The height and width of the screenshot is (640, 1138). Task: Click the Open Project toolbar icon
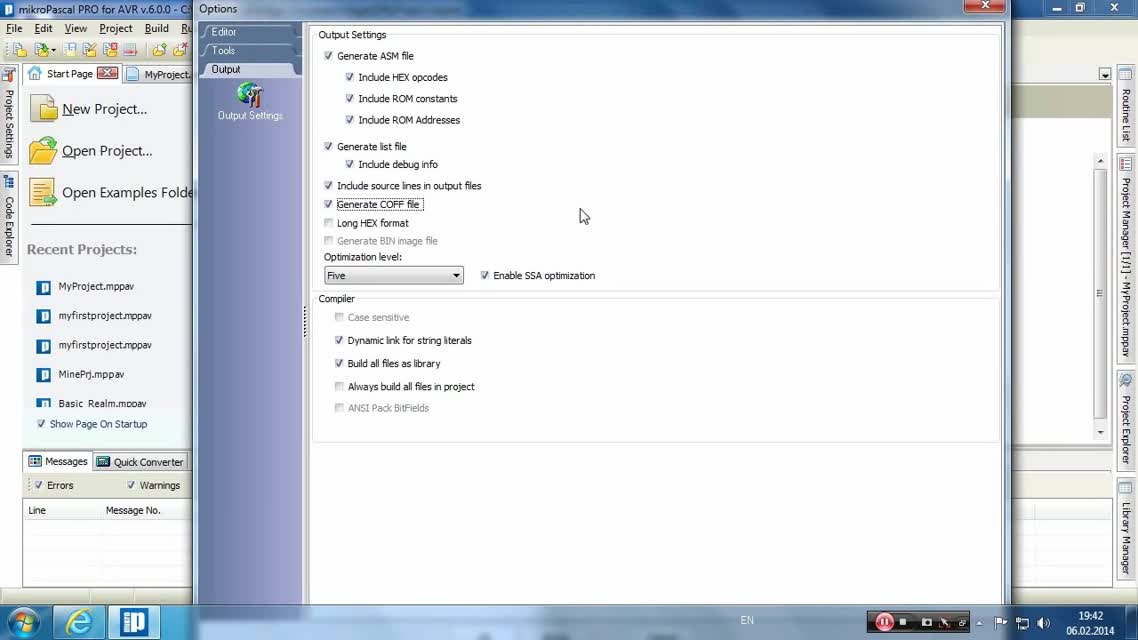coord(41,49)
